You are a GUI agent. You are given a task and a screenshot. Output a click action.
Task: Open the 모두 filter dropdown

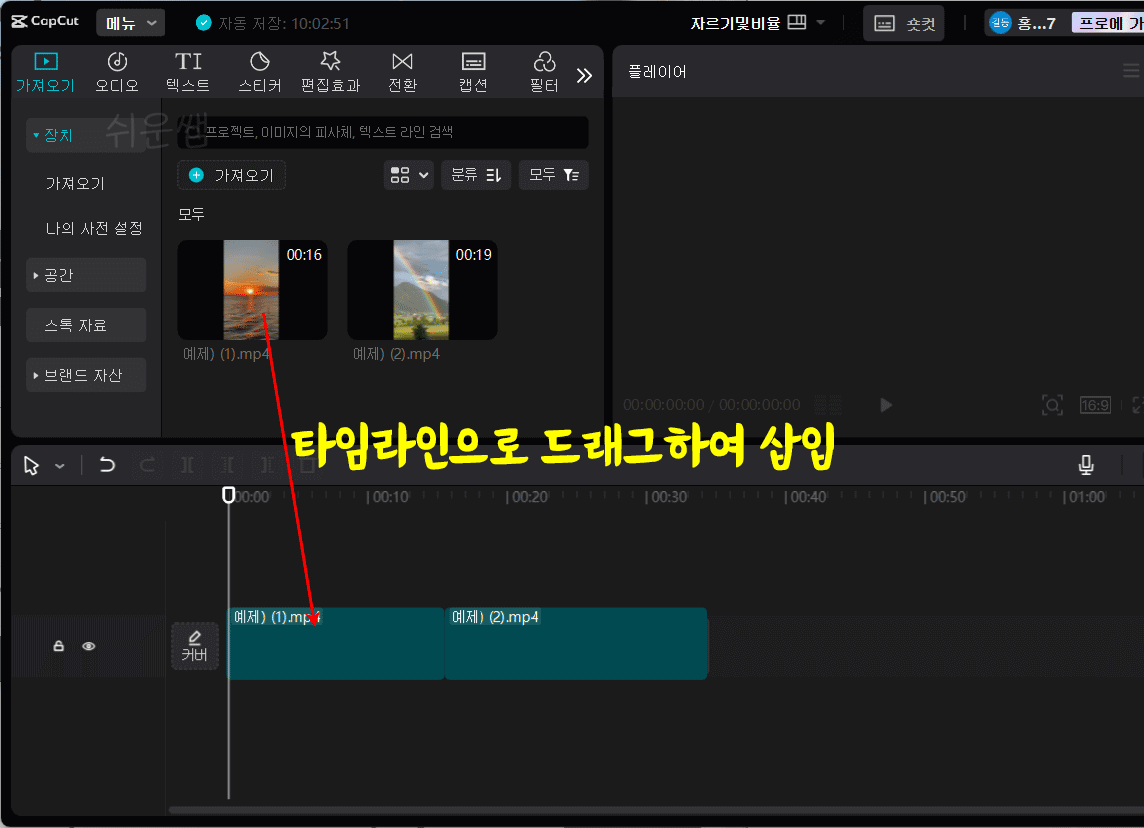(553, 175)
